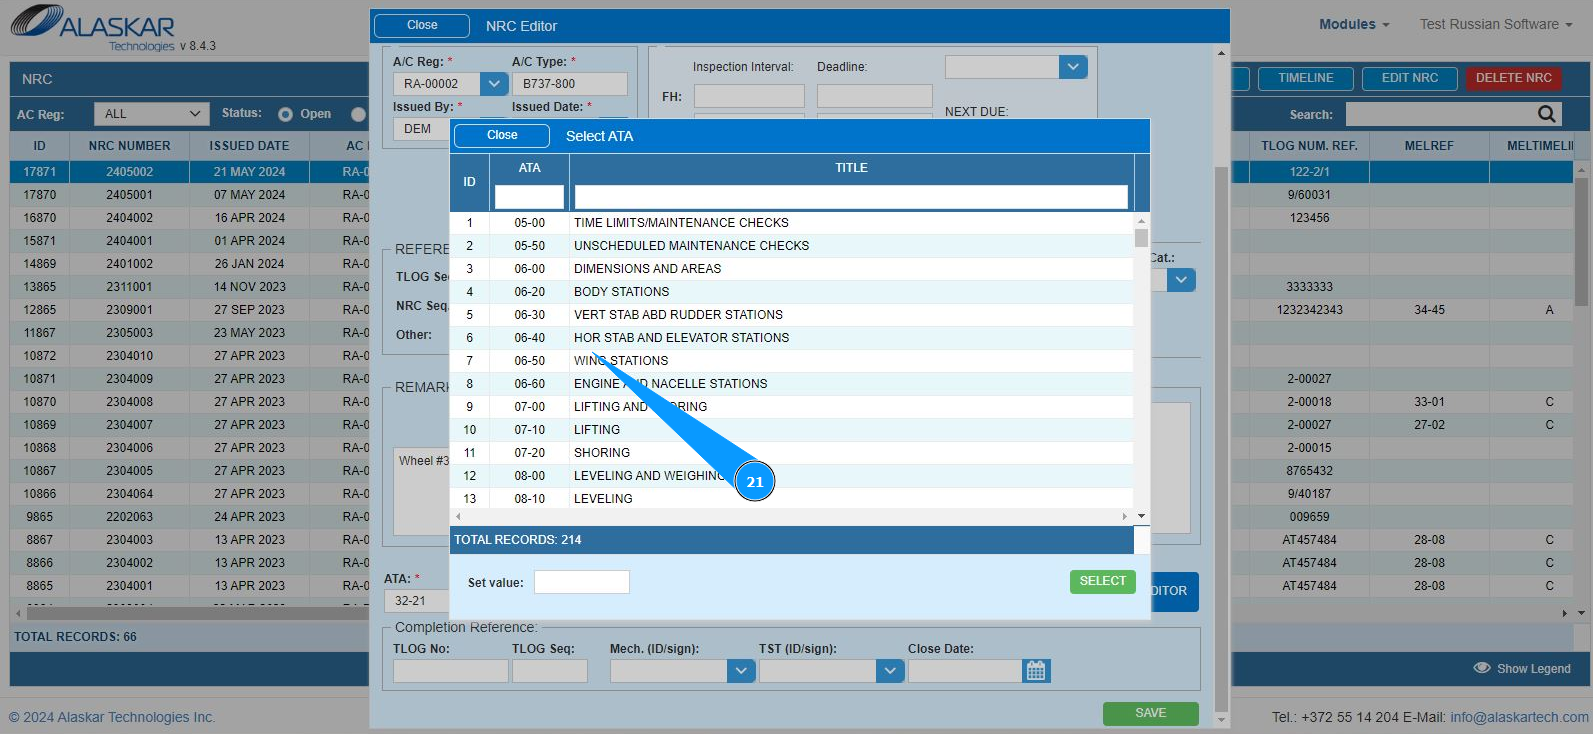This screenshot has width=1593, height=734.
Task: Sort NRC table by MELREF column header
Action: pyautogui.click(x=1429, y=146)
